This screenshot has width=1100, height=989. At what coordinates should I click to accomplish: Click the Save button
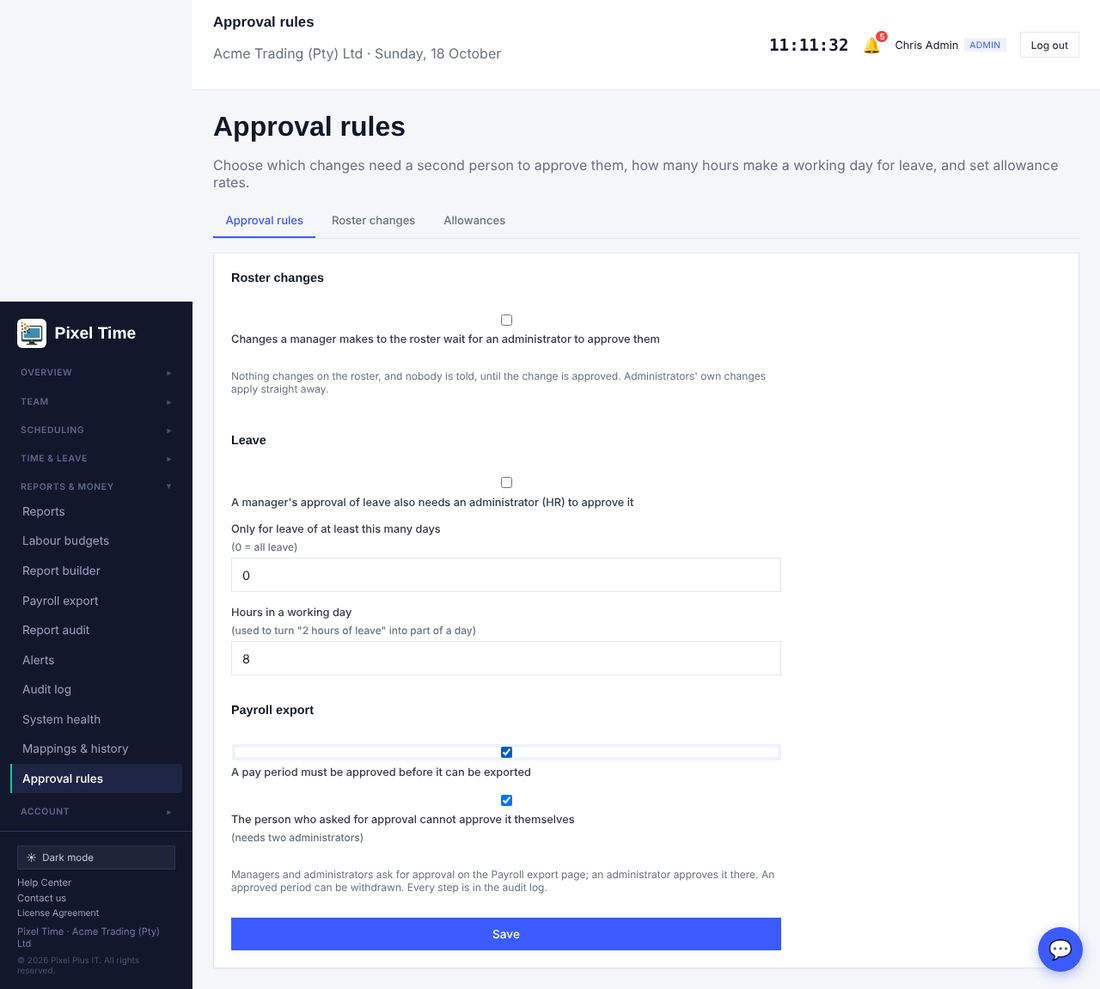point(506,934)
